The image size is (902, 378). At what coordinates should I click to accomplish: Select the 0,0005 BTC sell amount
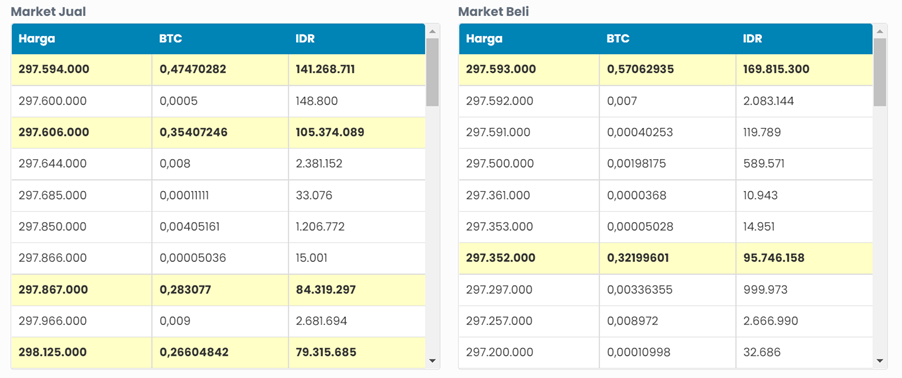click(x=178, y=101)
